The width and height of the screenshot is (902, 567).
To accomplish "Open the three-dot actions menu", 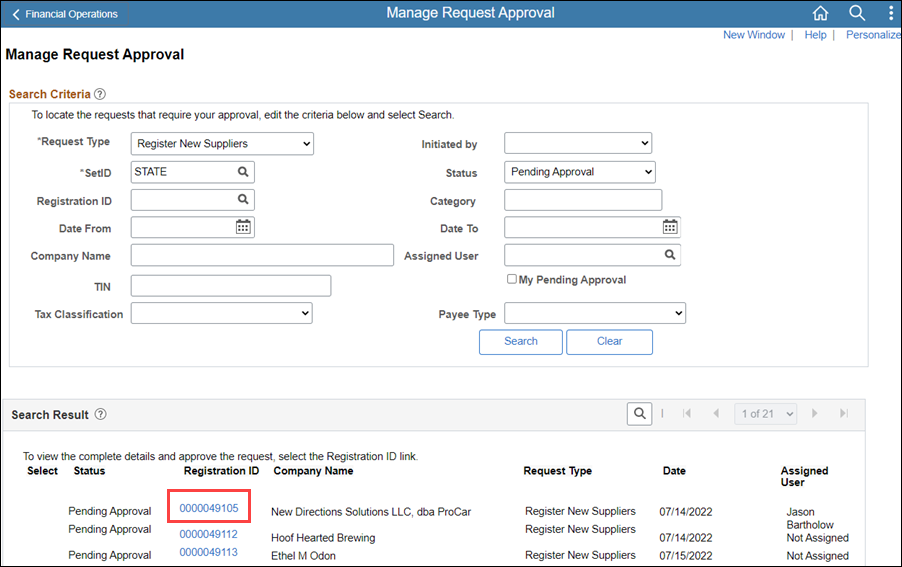I will pos(891,13).
